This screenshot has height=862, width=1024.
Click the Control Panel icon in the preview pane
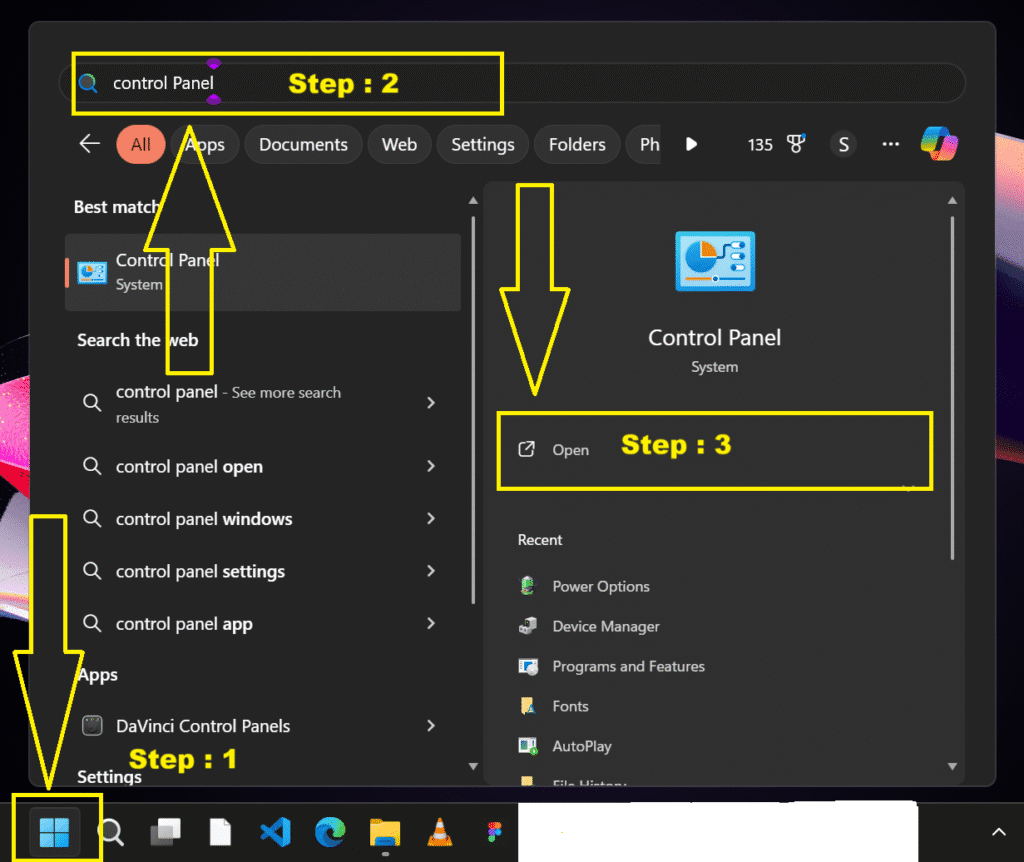tap(714, 261)
